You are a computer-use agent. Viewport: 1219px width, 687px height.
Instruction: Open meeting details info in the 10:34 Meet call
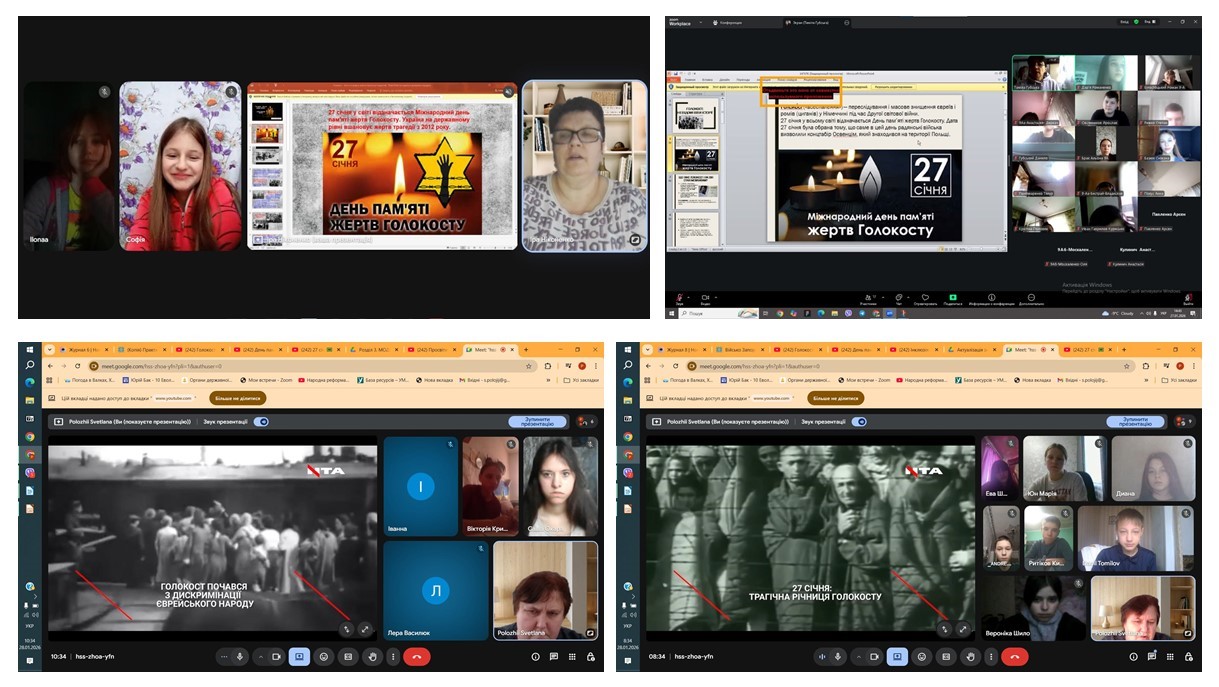(536, 657)
